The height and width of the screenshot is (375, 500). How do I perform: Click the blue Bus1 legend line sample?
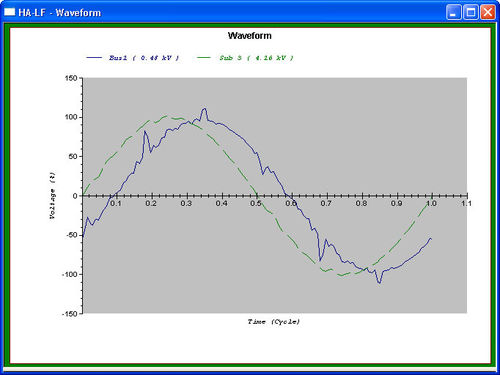[94, 58]
